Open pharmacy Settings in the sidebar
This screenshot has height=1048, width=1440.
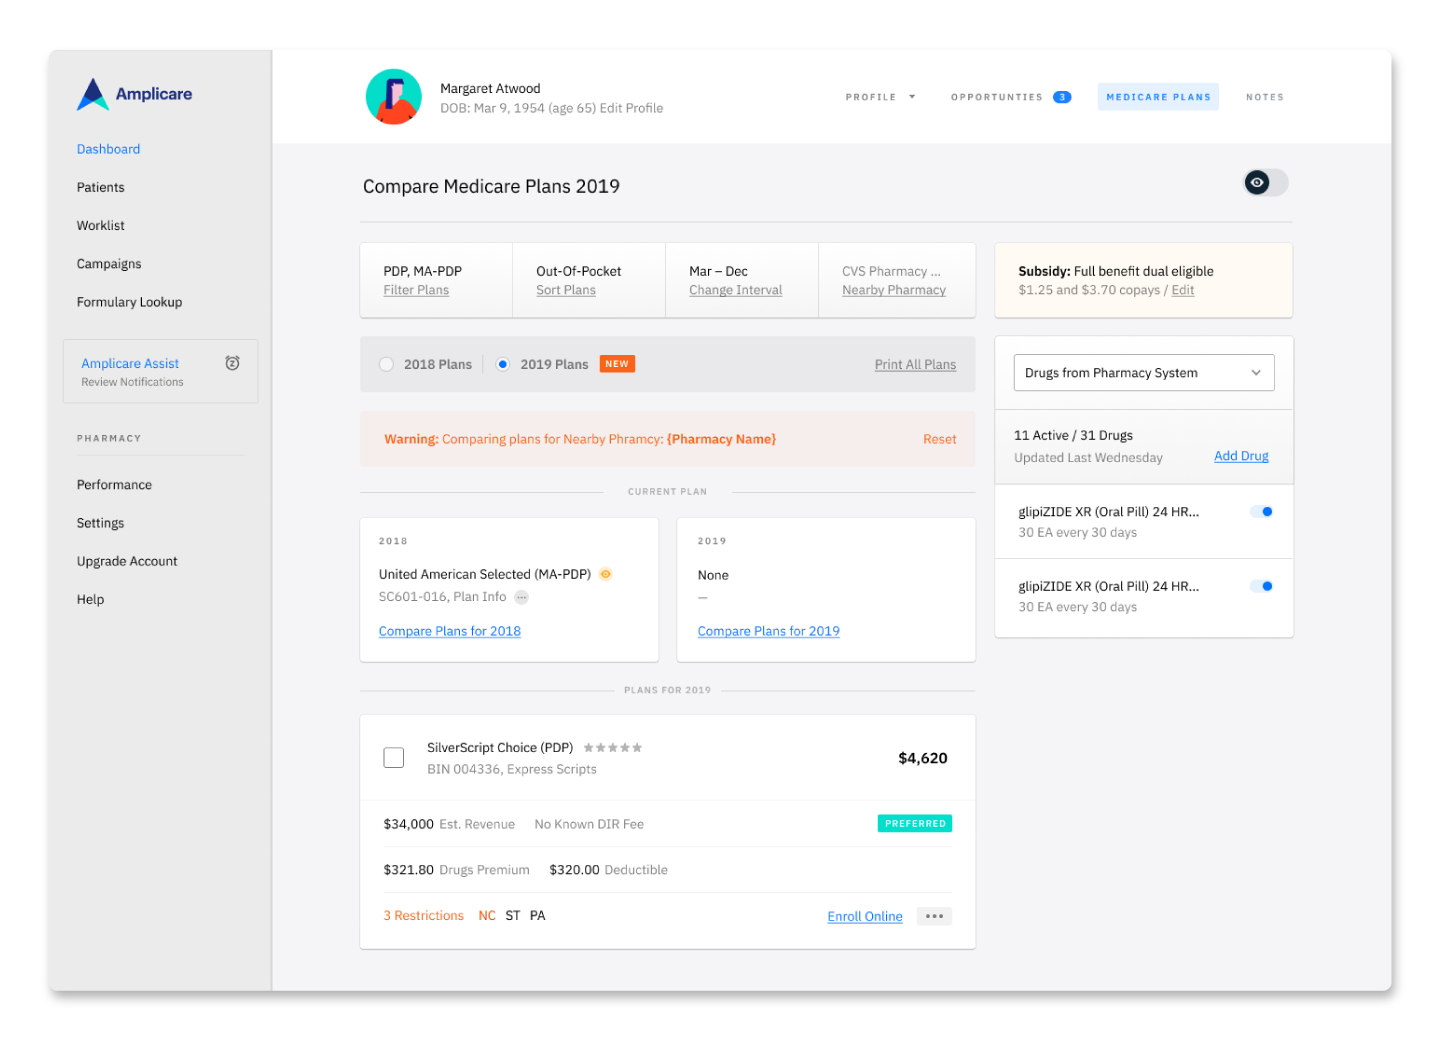pos(101,523)
